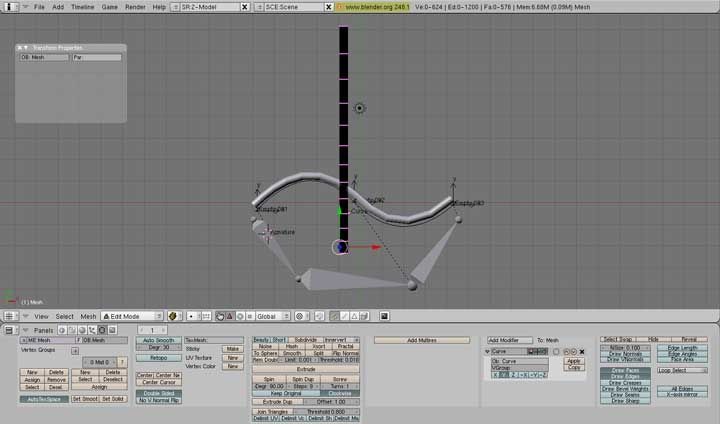Open the Script context panel icon
Viewport: 720px width, 424px height.
(x=72, y=330)
